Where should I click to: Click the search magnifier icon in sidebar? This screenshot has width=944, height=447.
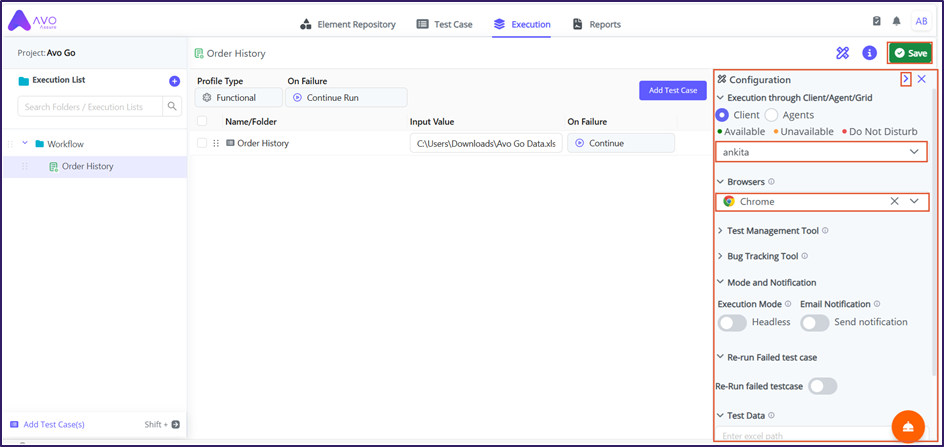pos(173,106)
